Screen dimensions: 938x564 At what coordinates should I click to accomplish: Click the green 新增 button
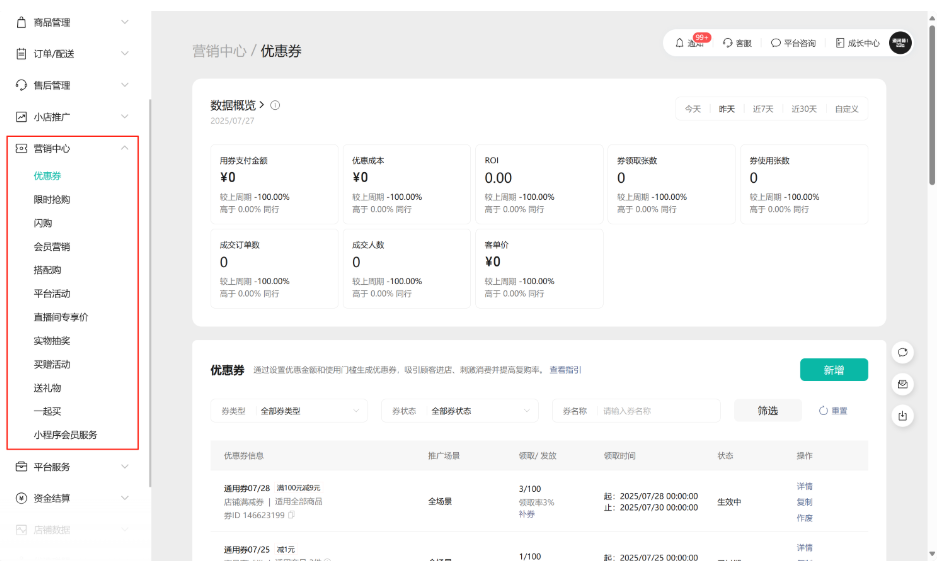coord(833,370)
